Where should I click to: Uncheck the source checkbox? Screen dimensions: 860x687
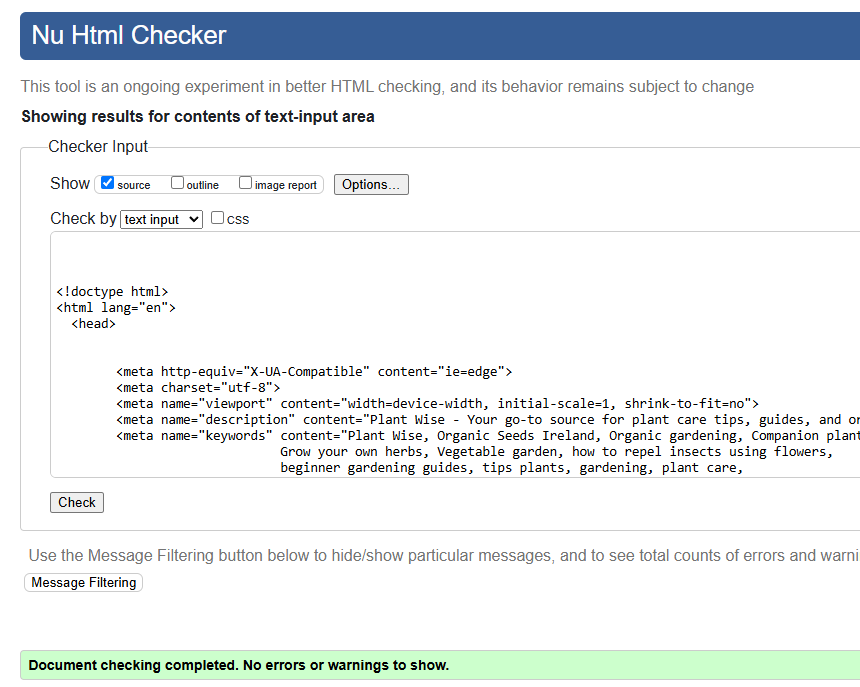point(108,183)
